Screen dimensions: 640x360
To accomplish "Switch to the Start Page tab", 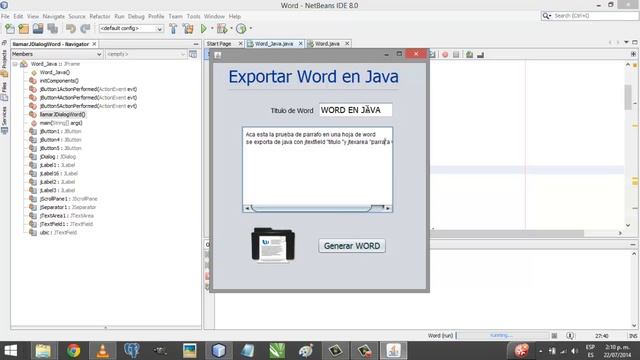I will click(219, 44).
